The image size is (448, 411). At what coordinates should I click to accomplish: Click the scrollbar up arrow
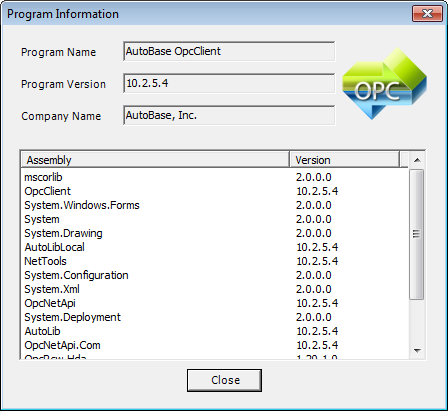point(417,160)
